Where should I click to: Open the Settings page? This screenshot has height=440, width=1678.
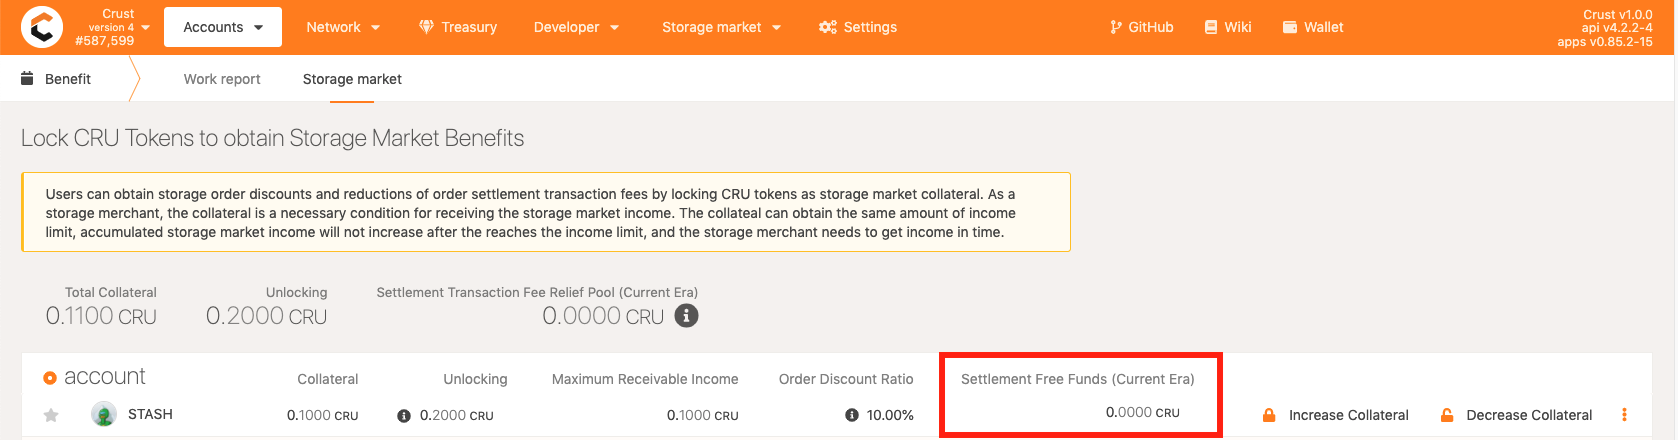[x=858, y=27]
